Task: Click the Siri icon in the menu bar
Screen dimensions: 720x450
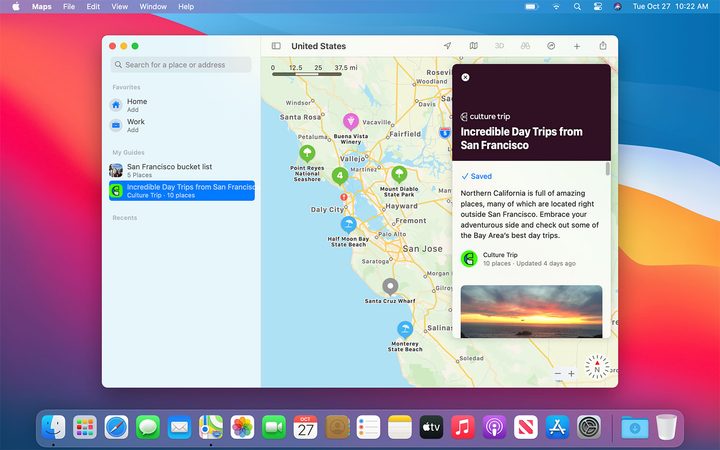Action: (618, 6)
